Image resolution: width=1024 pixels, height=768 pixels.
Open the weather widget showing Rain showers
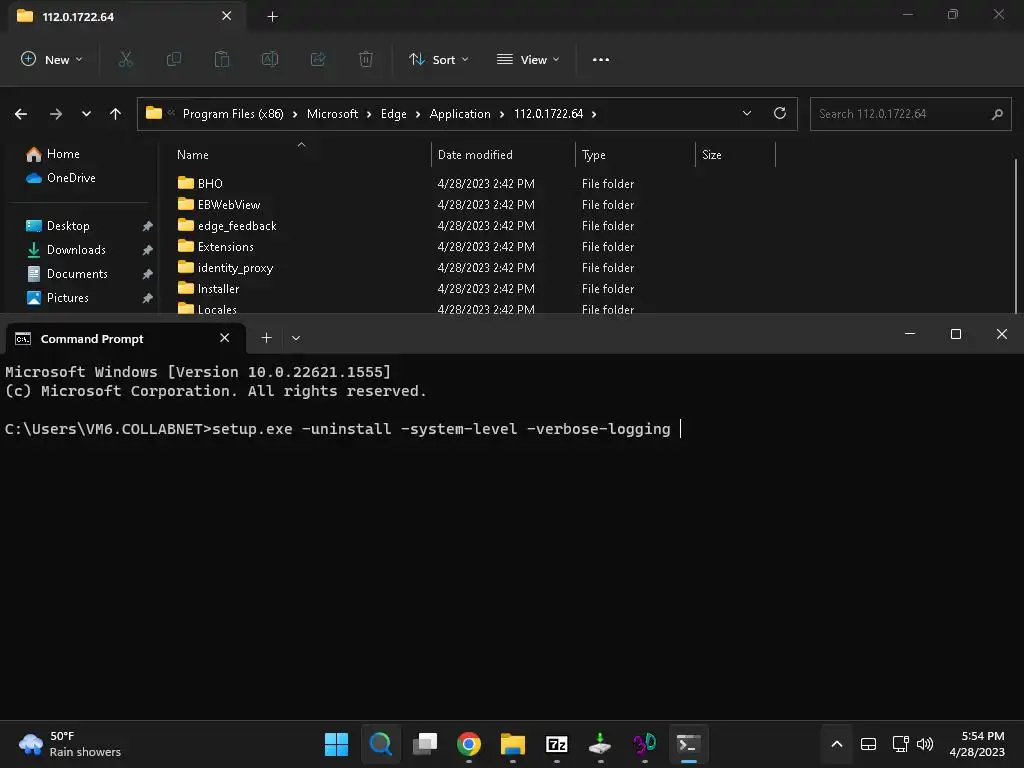70,744
